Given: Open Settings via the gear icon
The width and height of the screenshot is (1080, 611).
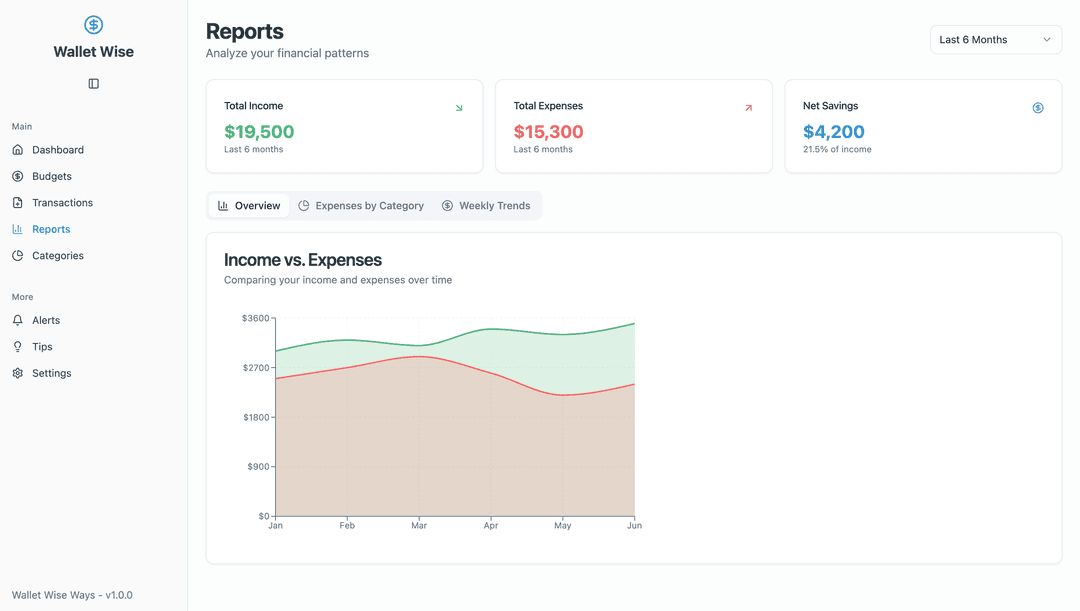Looking at the screenshot, I should click(17, 372).
